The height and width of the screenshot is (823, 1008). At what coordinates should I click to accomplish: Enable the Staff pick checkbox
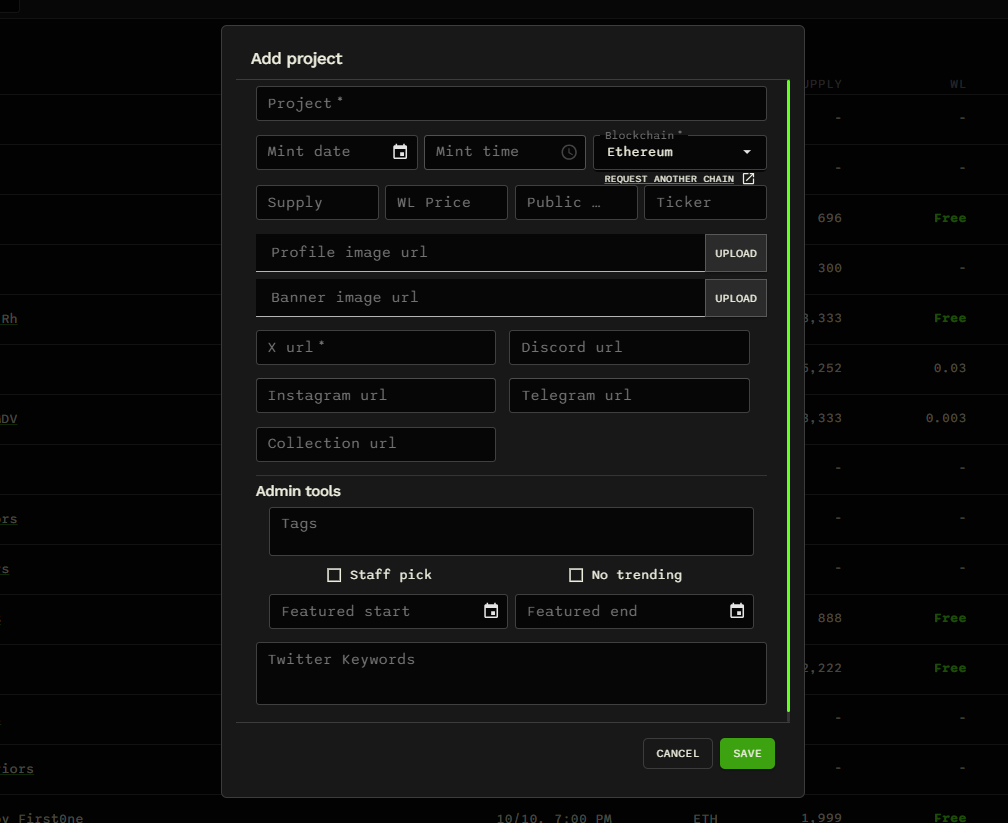(x=334, y=575)
